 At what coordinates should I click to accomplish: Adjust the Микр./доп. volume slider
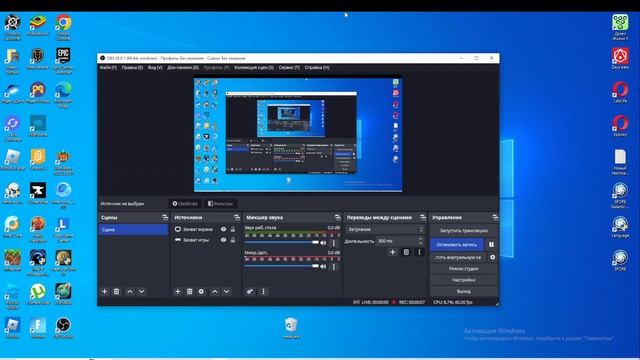(282, 266)
